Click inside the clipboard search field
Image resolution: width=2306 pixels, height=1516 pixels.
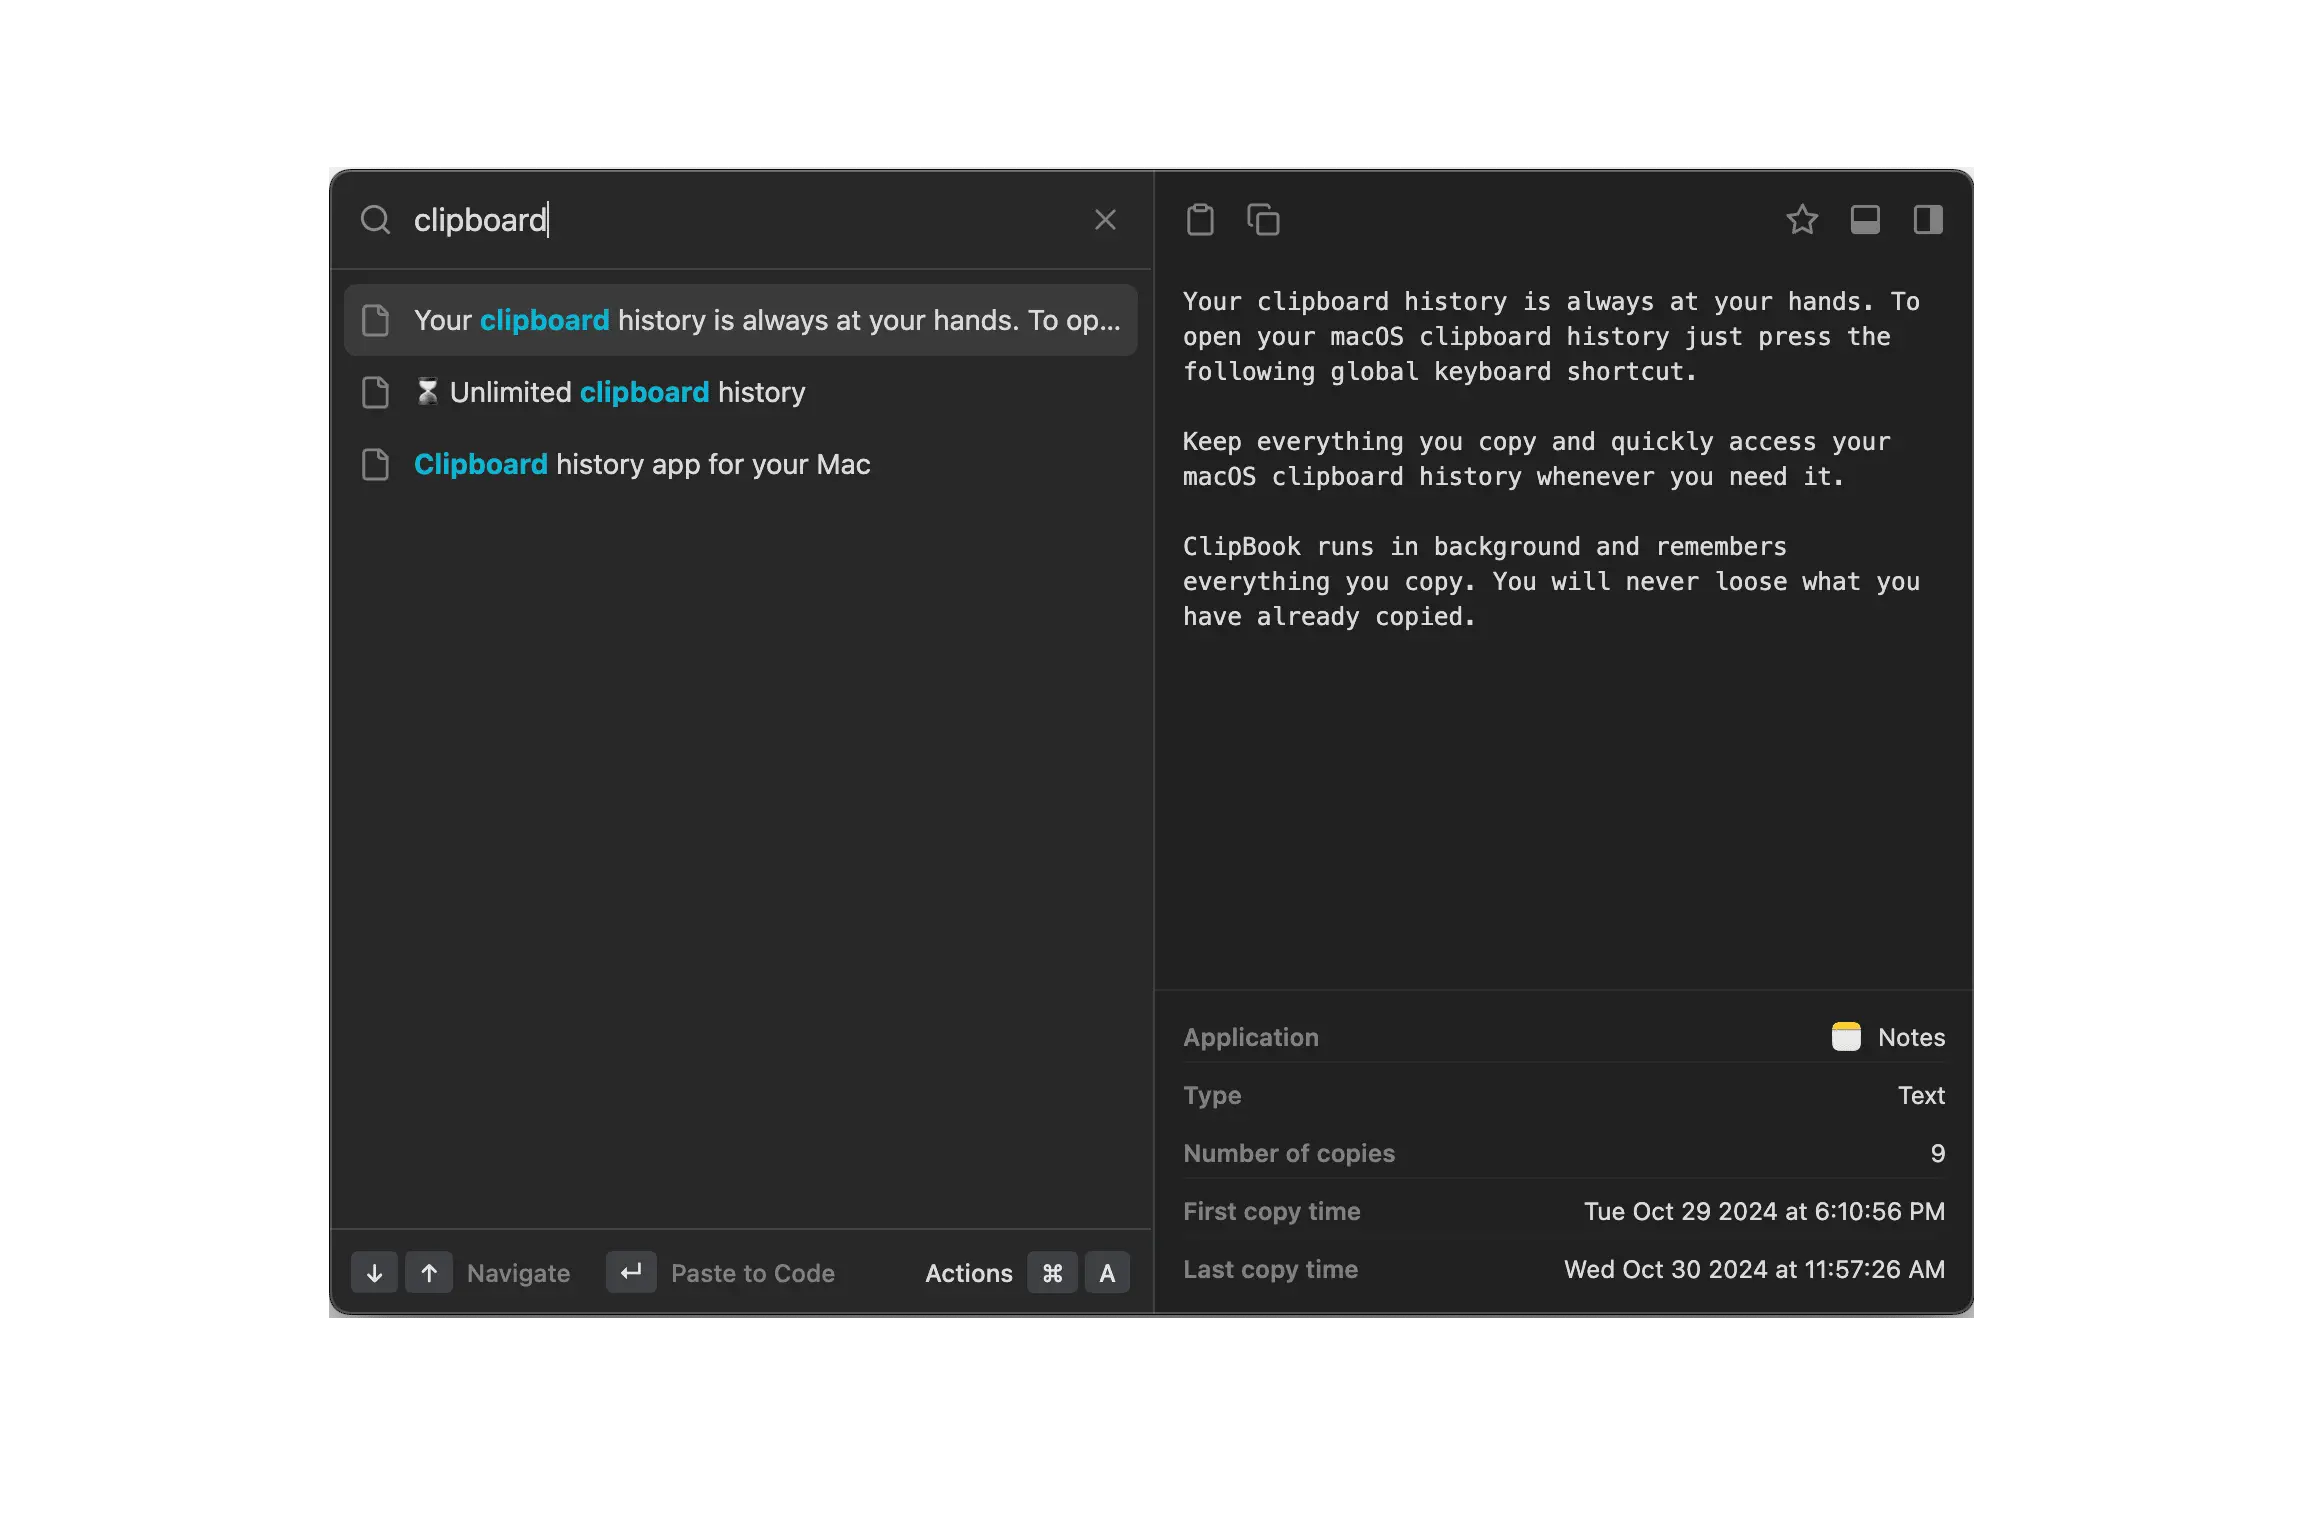point(740,220)
